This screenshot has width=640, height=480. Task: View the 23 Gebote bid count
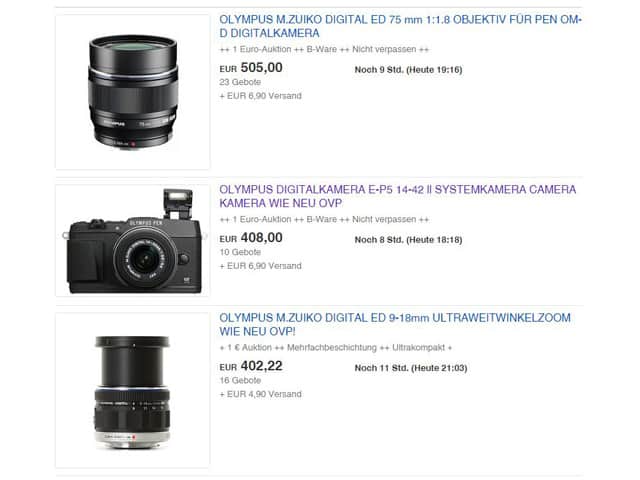pos(240,82)
